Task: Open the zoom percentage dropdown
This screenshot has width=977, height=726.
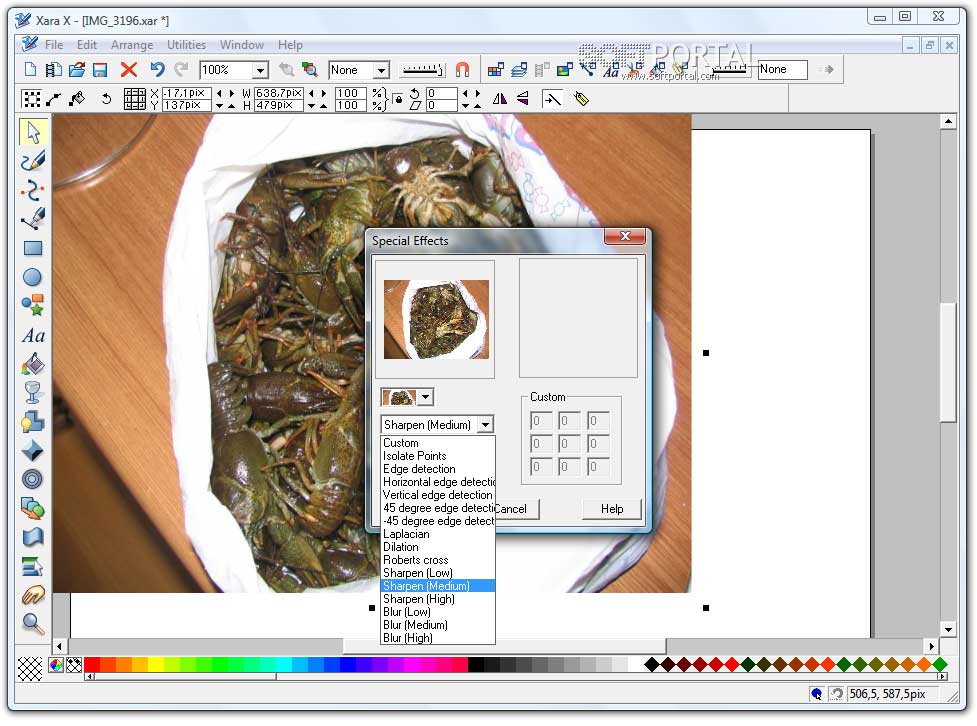Action: click(261, 70)
